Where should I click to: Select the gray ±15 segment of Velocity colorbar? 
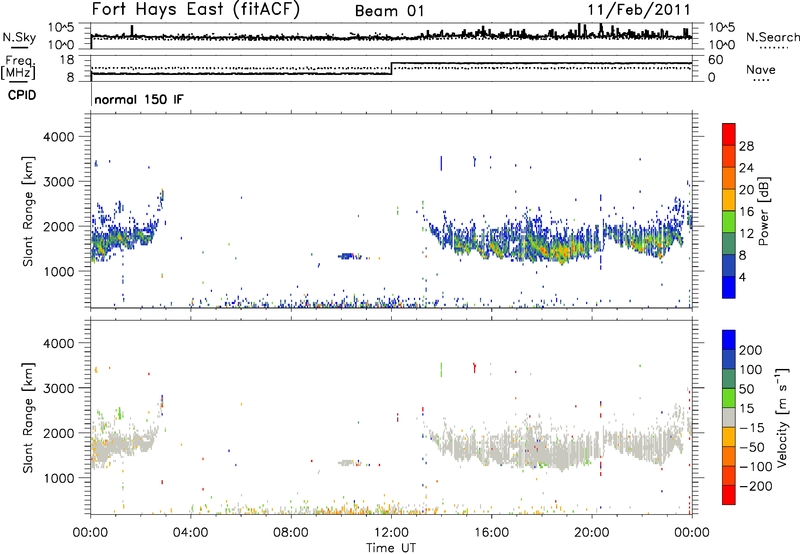(x=729, y=417)
